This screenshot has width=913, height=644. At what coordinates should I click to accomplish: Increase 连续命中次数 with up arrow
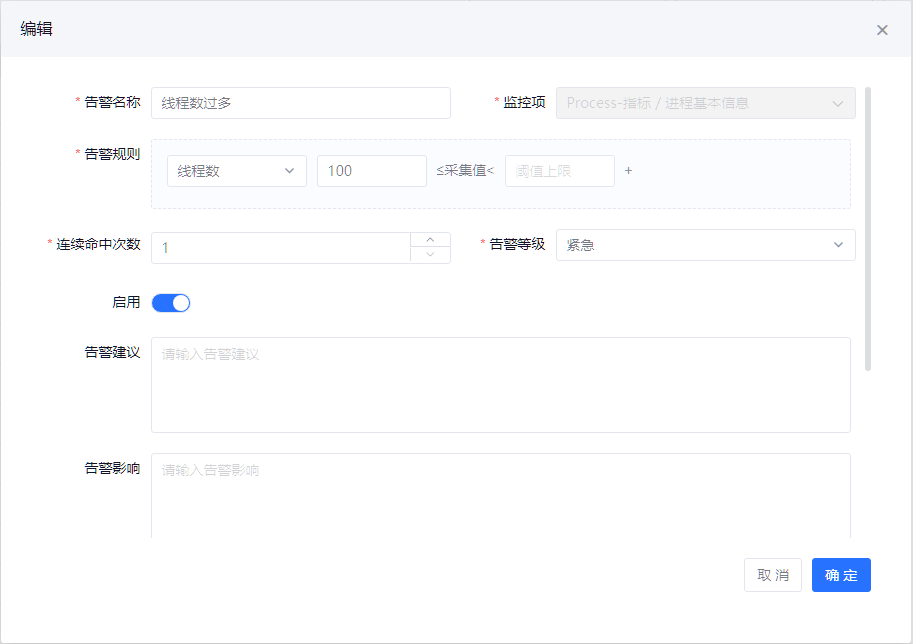click(430, 240)
